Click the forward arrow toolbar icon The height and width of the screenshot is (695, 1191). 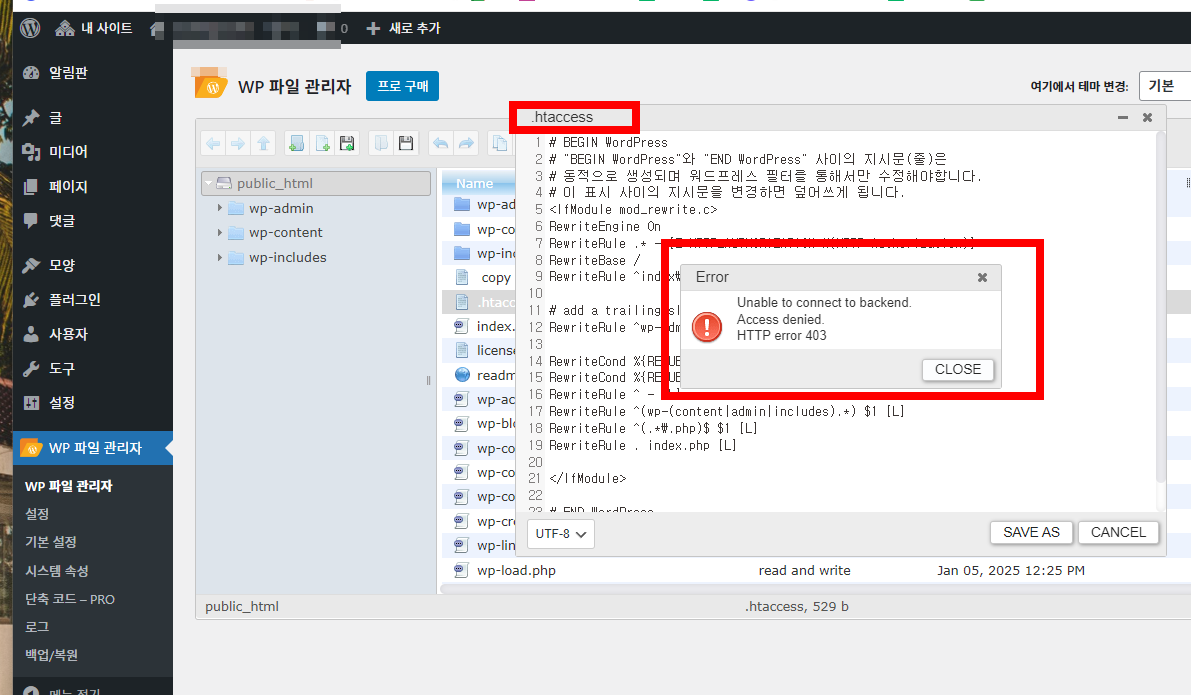point(238,143)
